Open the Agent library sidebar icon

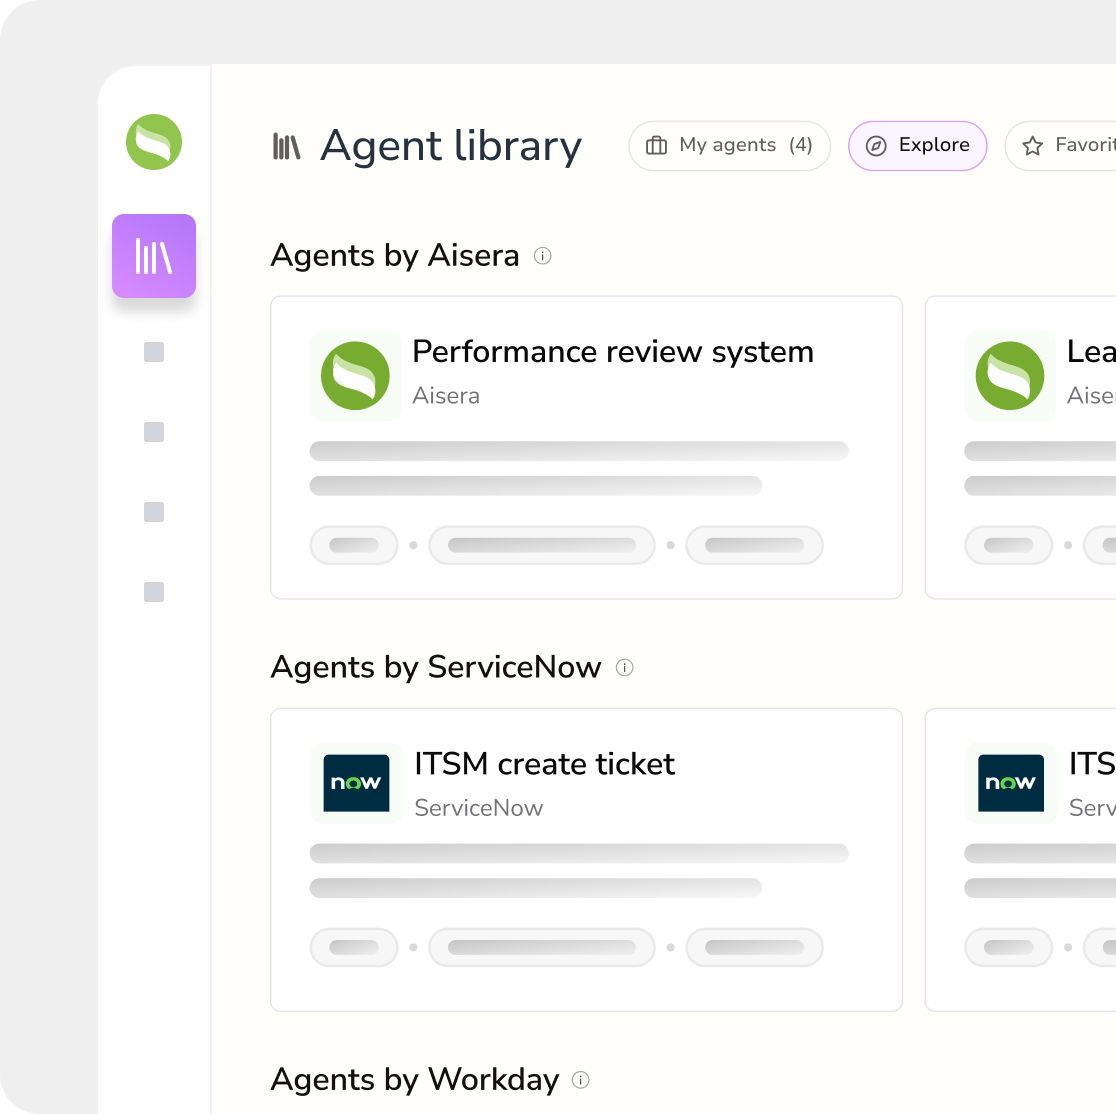(x=154, y=256)
